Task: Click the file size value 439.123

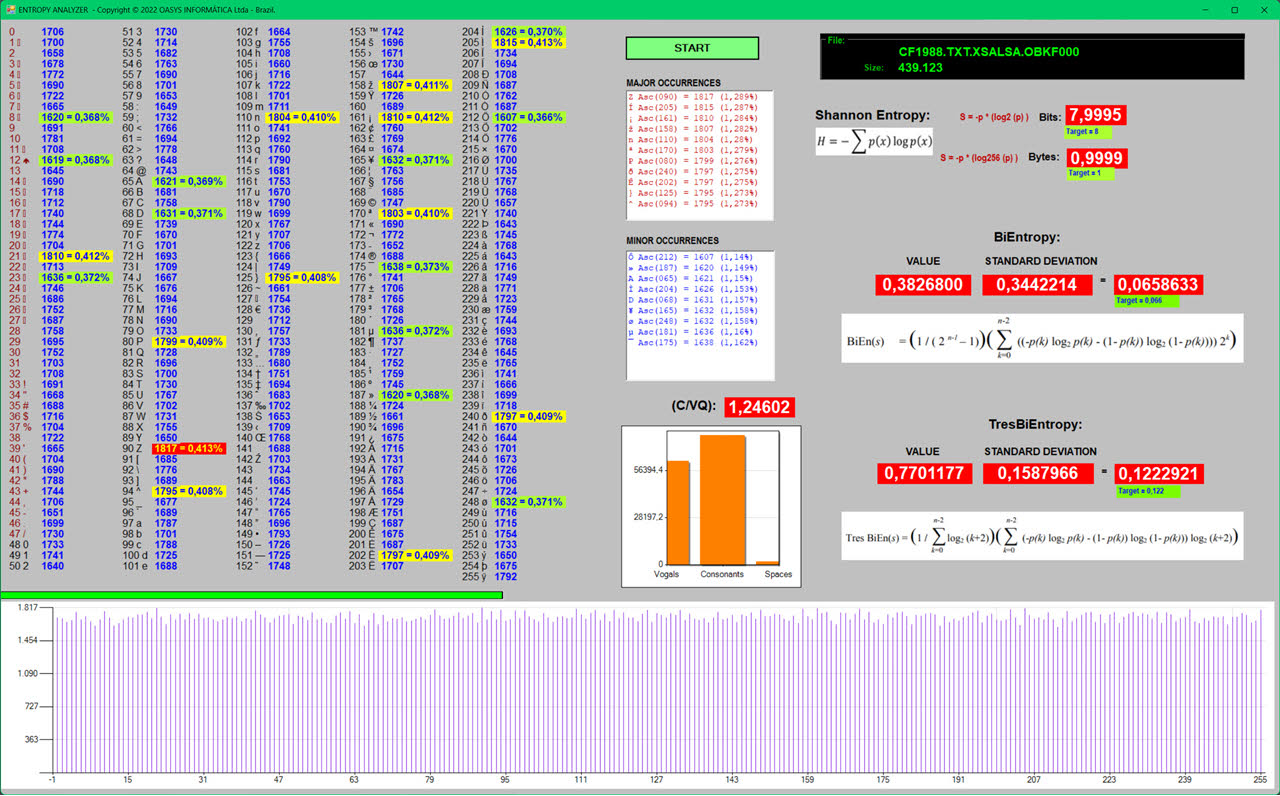Action: tap(920, 68)
